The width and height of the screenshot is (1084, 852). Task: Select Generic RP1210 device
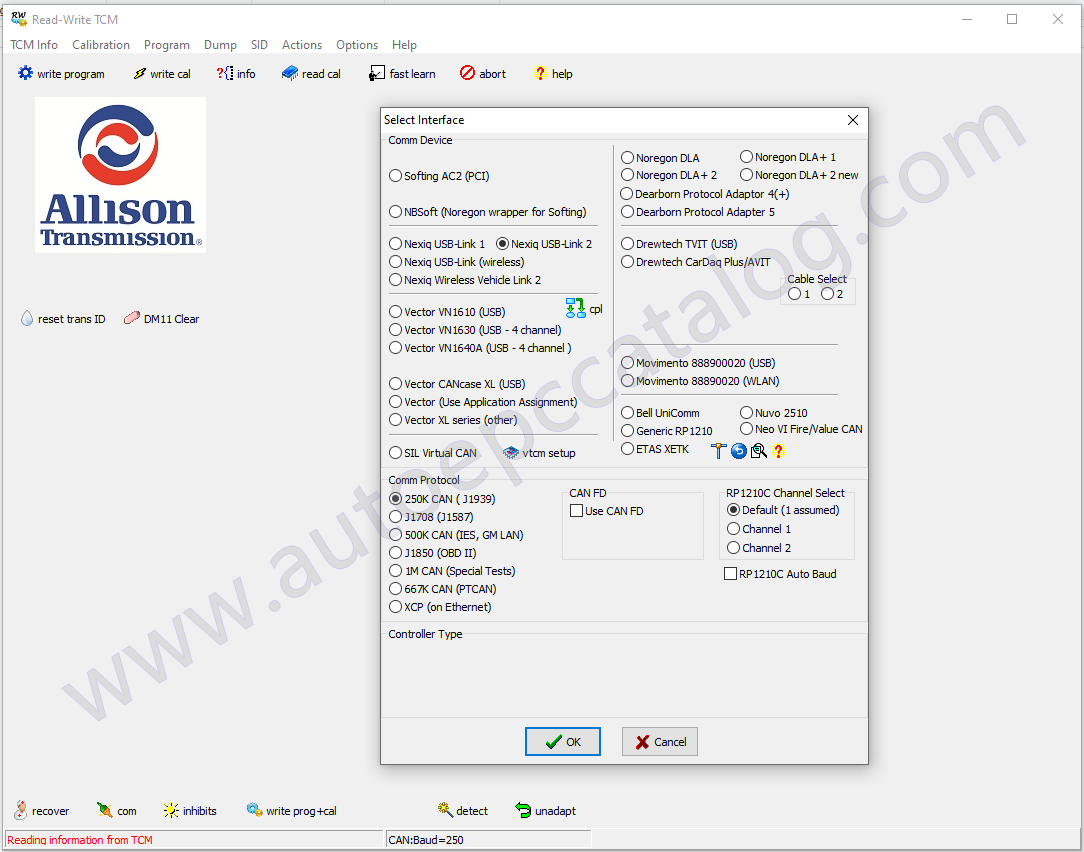tap(628, 430)
